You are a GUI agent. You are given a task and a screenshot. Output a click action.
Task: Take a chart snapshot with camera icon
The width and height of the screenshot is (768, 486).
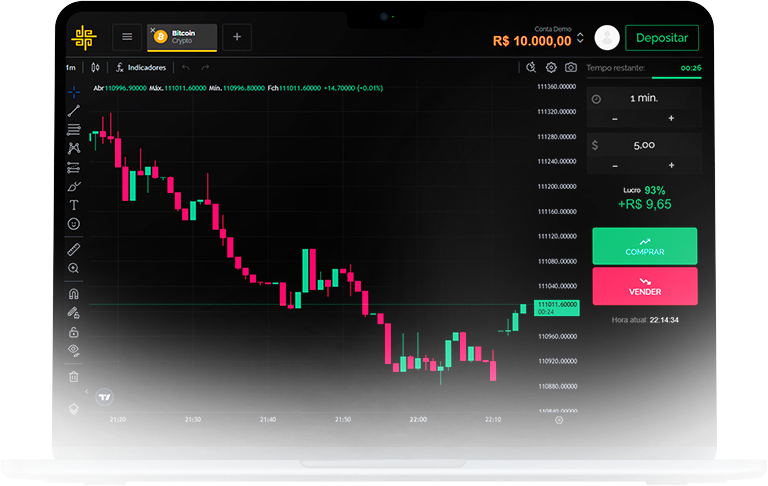(x=570, y=67)
